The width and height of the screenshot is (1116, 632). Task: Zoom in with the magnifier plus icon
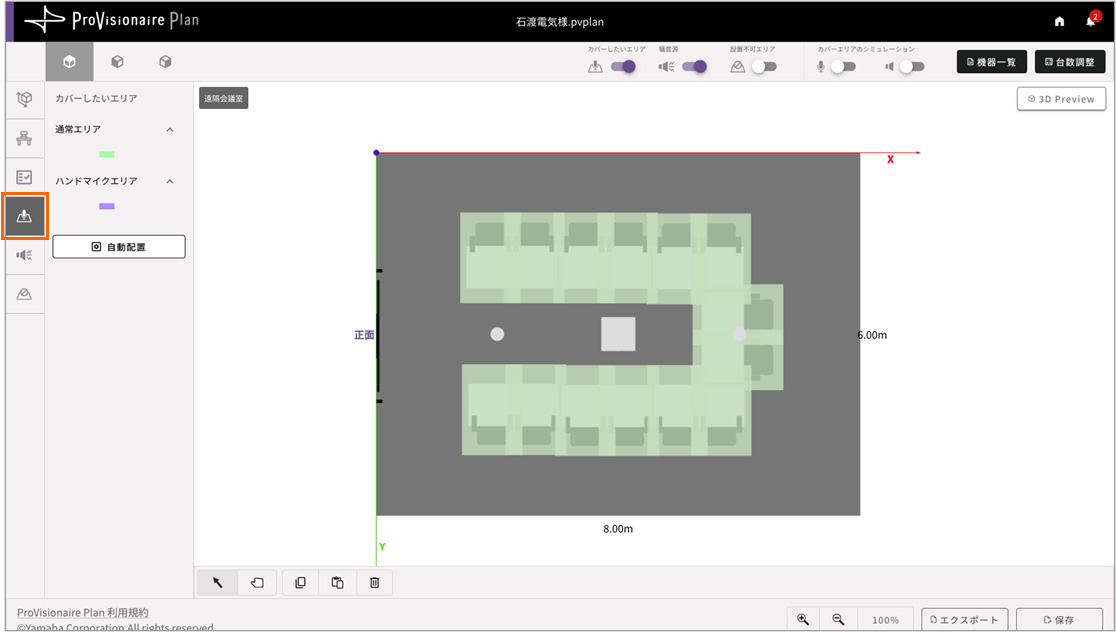click(x=803, y=620)
